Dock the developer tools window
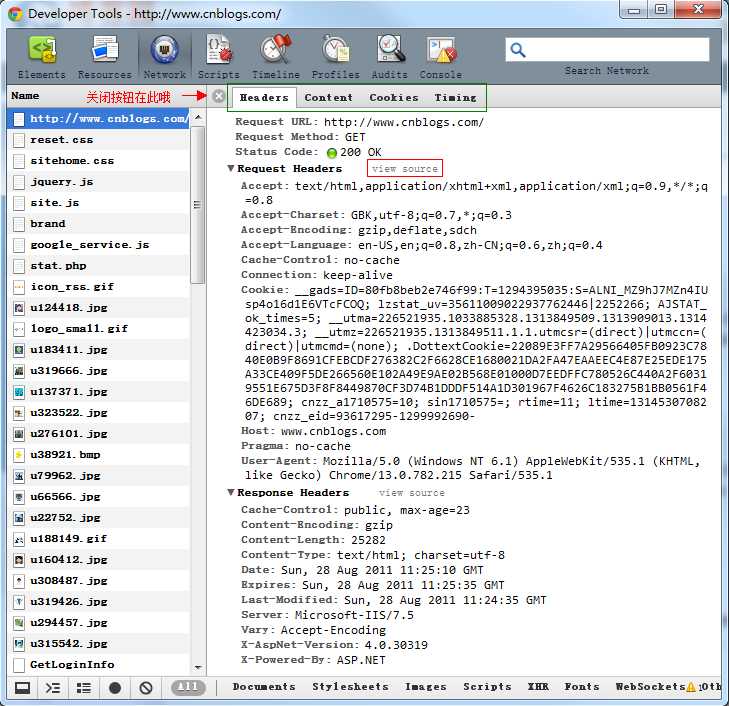This screenshot has height=706, width=729. [22, 687]
